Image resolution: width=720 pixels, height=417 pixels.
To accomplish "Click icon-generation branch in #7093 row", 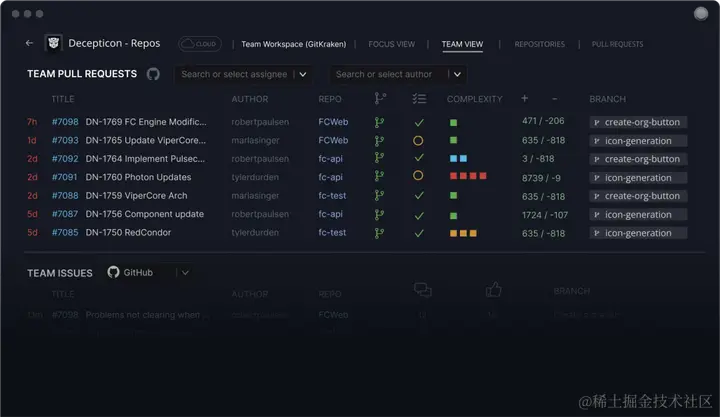I will click(x=638, y=141).
